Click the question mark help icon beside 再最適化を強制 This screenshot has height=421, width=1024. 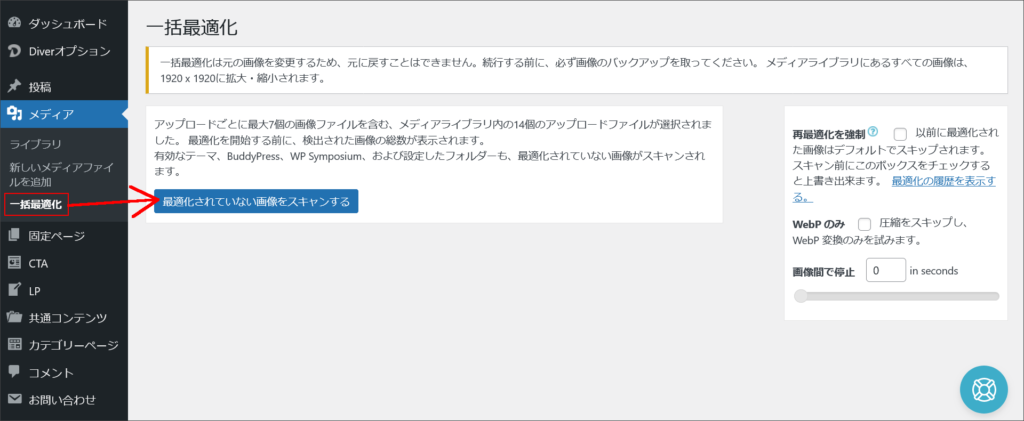pos(874,133)
